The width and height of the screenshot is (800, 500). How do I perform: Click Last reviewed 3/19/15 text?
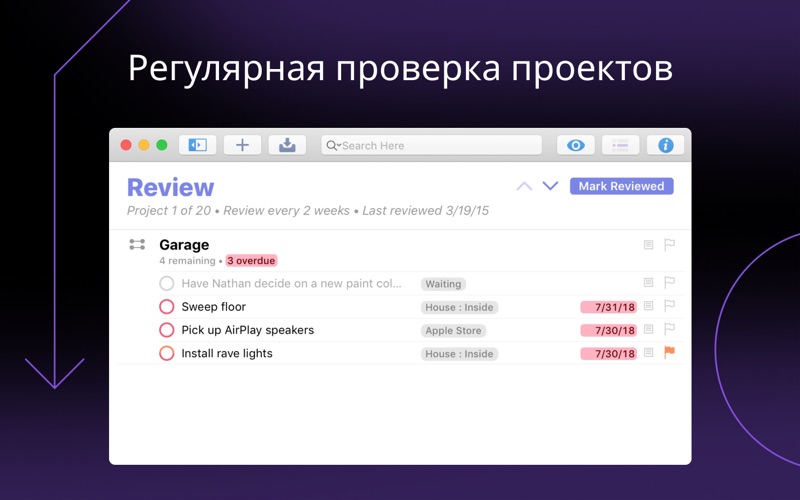pos(426,211)
